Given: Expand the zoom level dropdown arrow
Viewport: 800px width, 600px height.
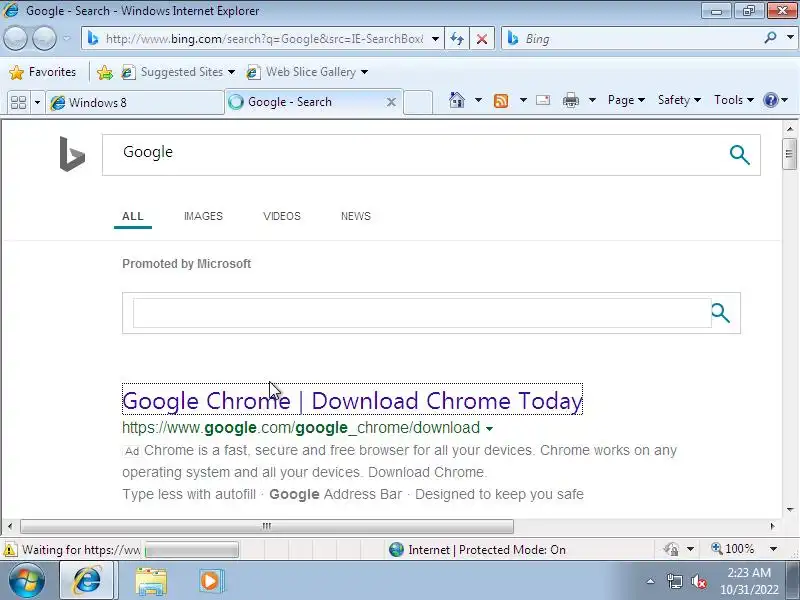Looking at the screenshot, I should coord(773,549).
